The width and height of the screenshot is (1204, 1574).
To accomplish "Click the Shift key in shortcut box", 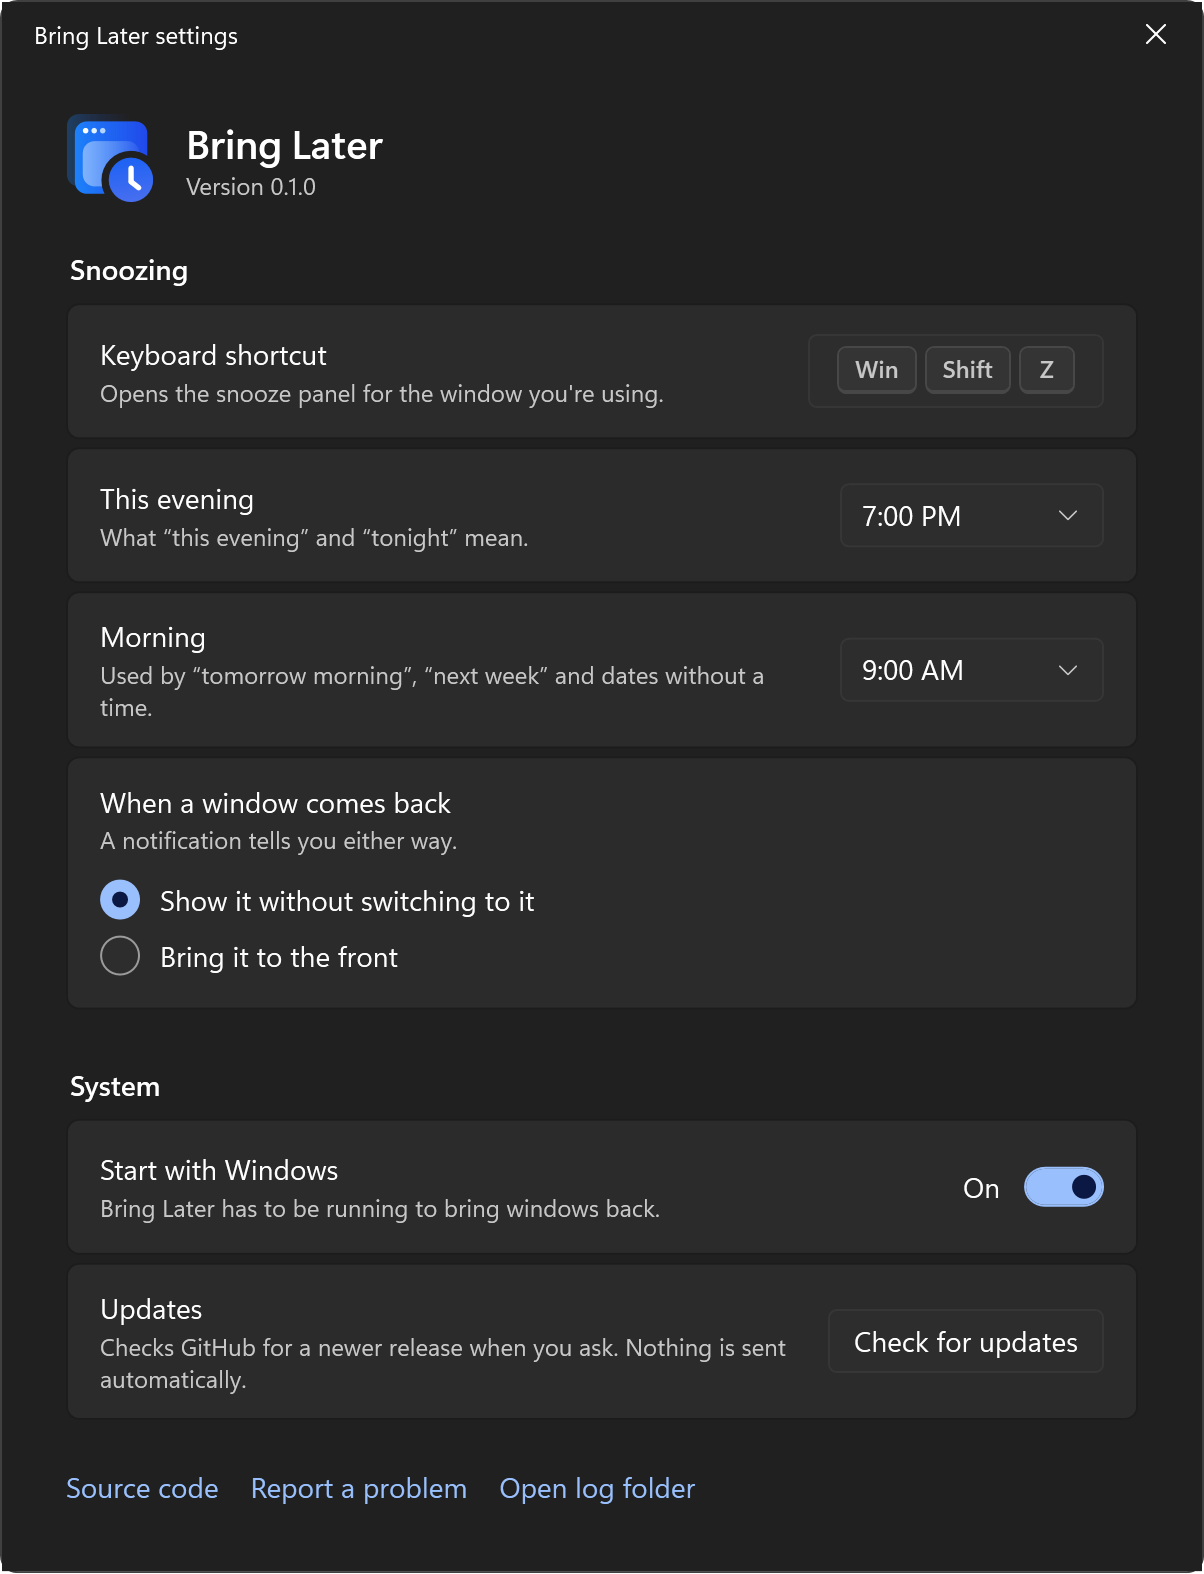I will pyautogui.click(x=967, y=370).
